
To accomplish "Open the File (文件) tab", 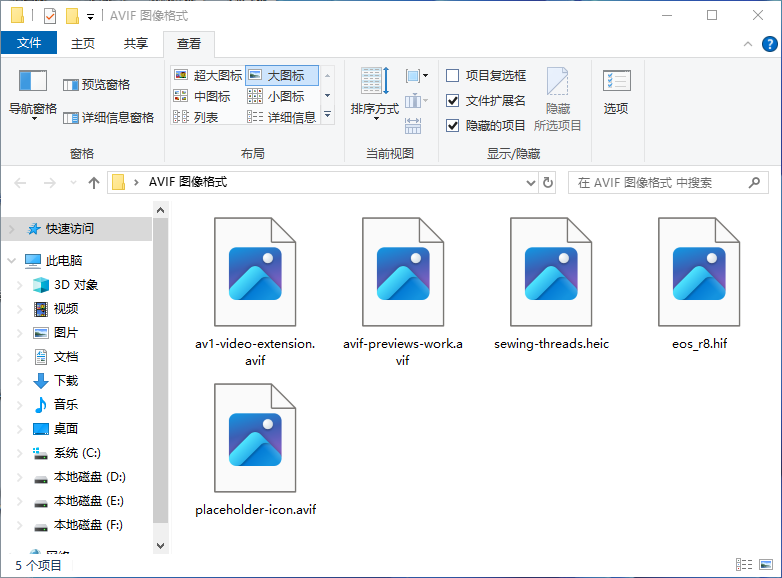I will click(x=29, y=43).
